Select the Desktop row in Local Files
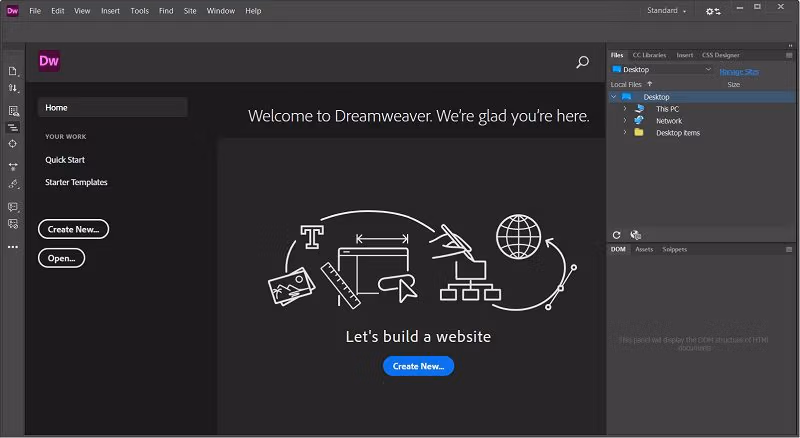Viewport: 800px width, 438px height. tap(702, 96)
